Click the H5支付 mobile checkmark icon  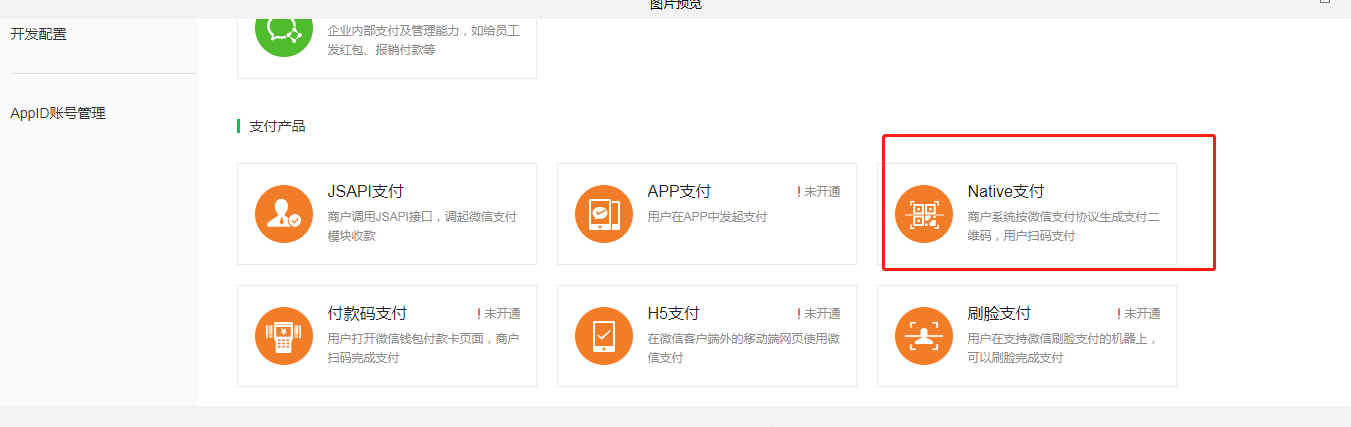(x=604, y=336)
